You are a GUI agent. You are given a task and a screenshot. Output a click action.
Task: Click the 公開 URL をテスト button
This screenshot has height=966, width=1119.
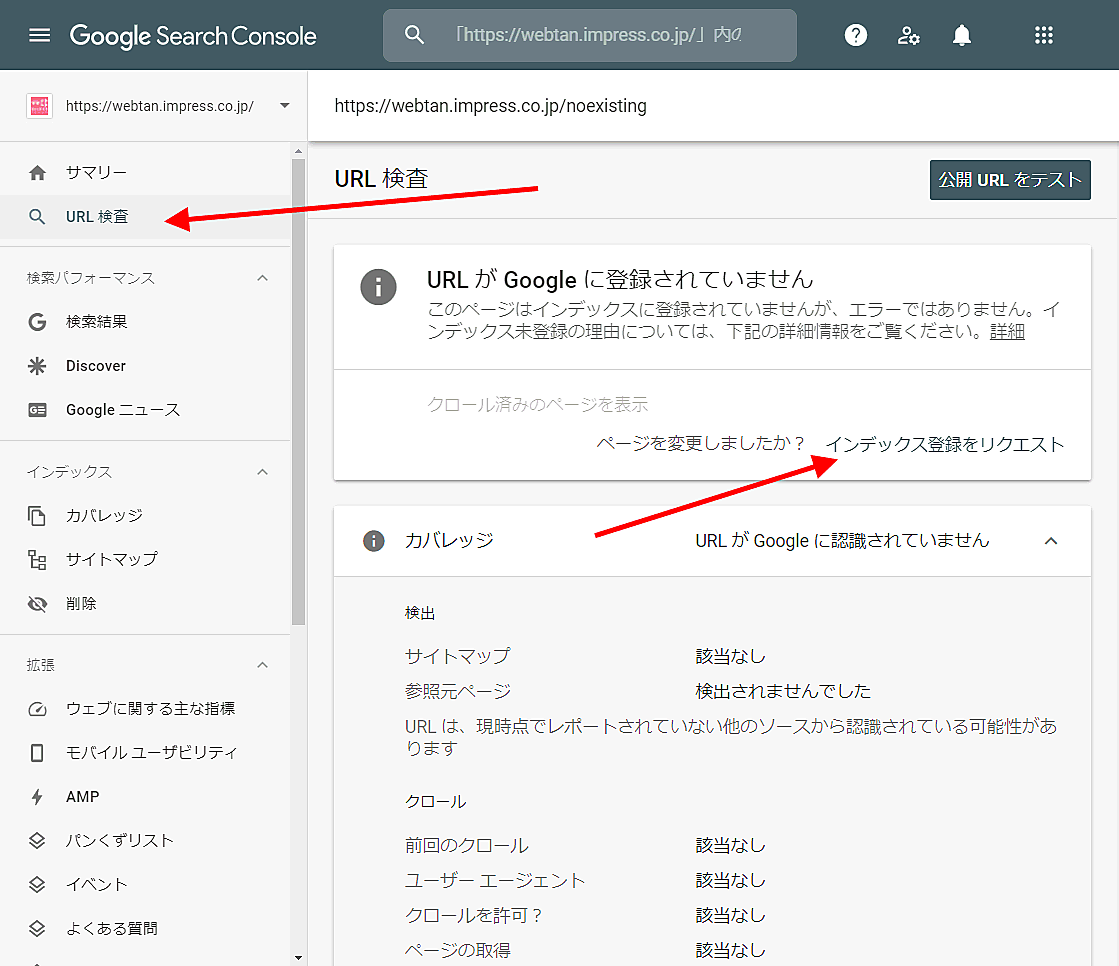(x=1010, y=180)
